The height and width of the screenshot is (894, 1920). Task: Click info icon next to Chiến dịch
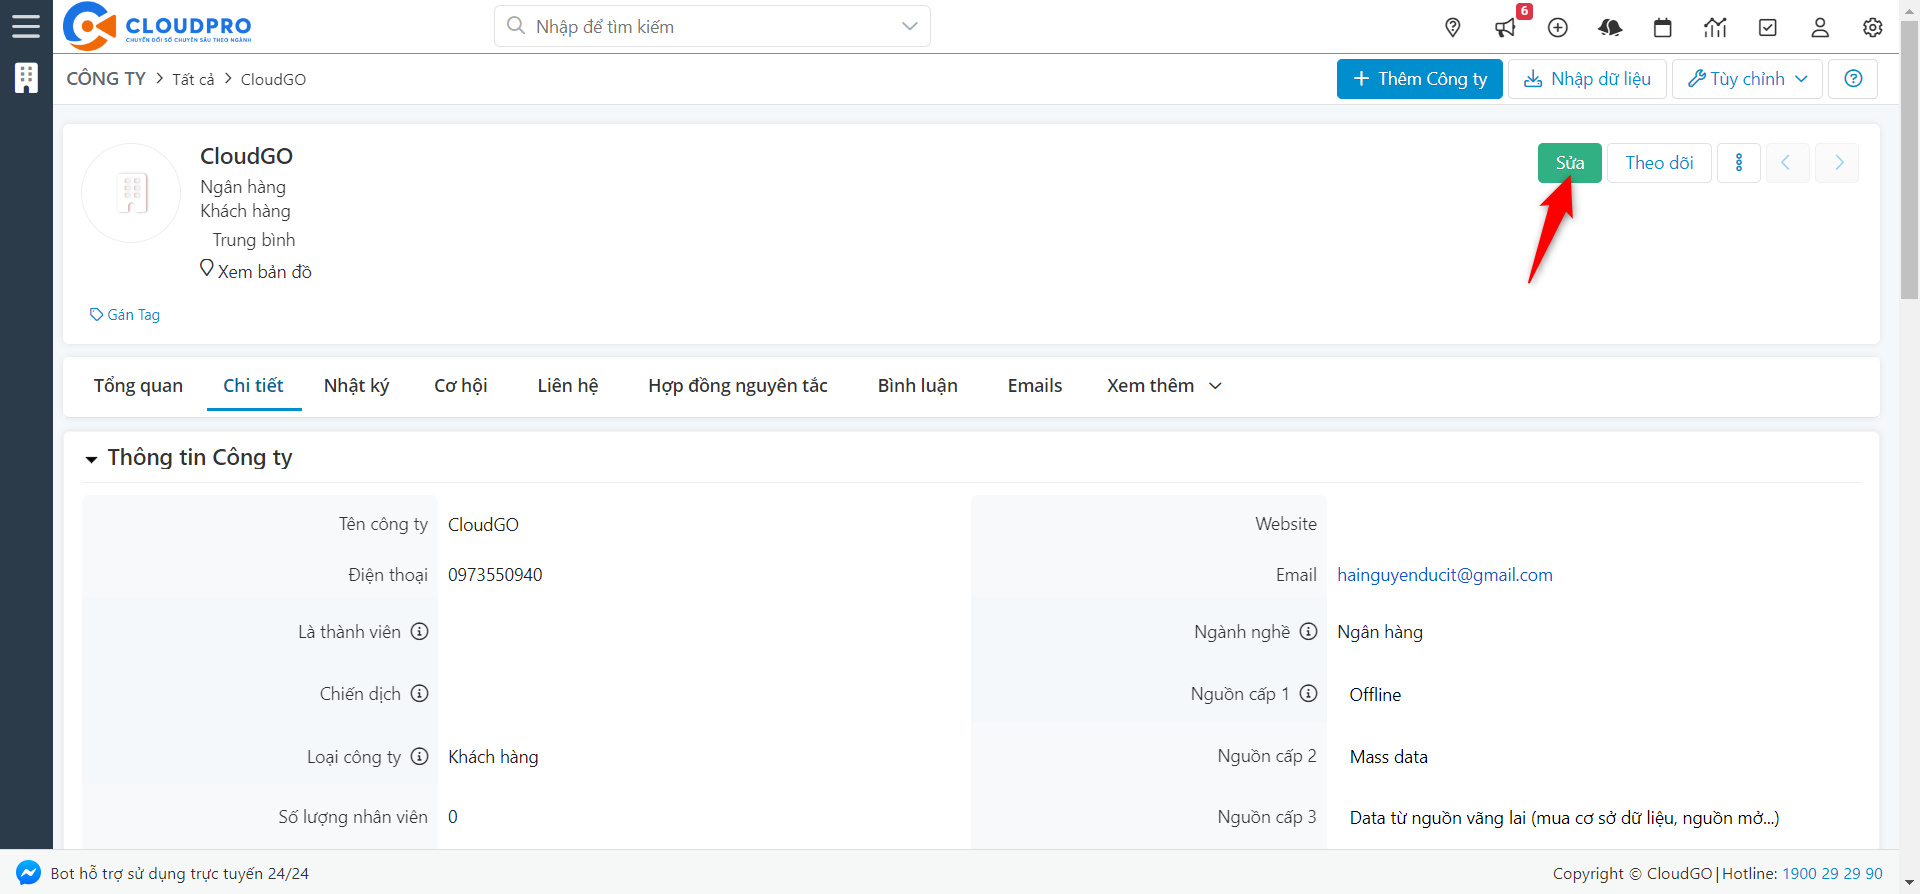(420, 694)
